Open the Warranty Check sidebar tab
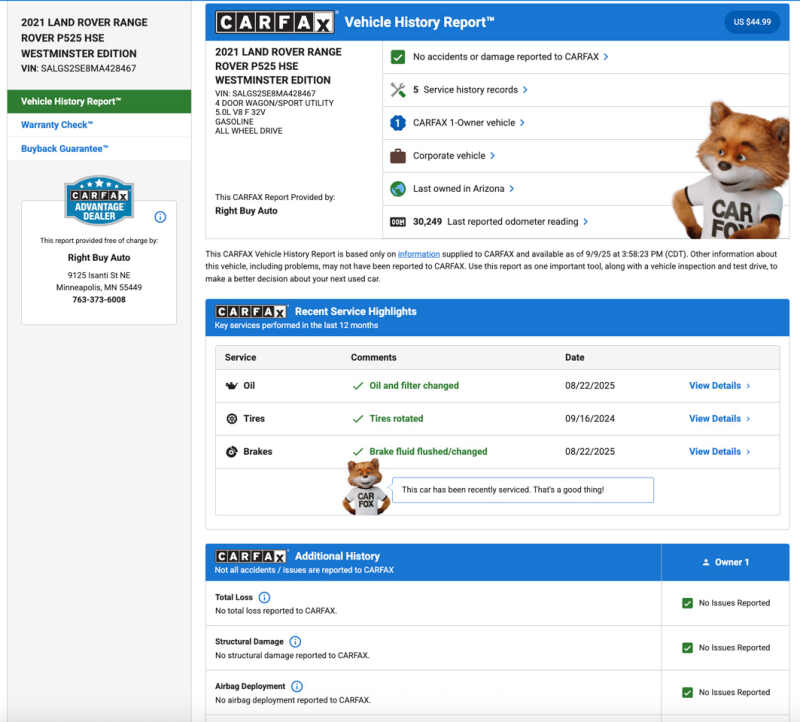This screenshot has width=800, height=722. coord(99,125)
